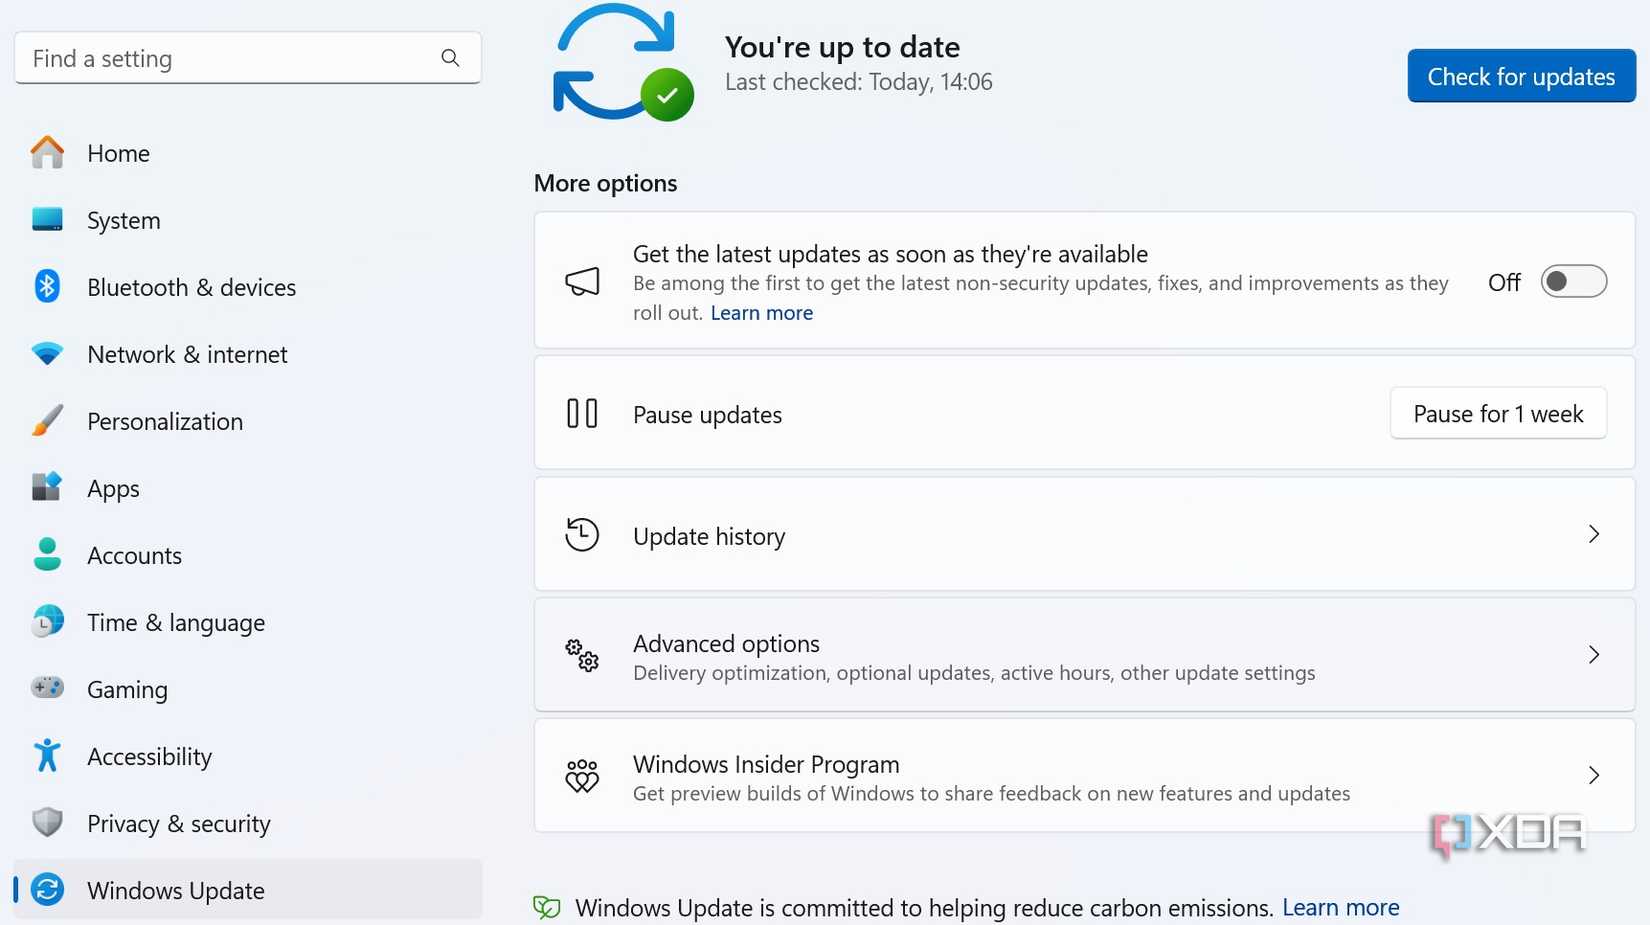Click the Off label beside the toggle
The image size is (1650, 925).
pos(1504,282)
